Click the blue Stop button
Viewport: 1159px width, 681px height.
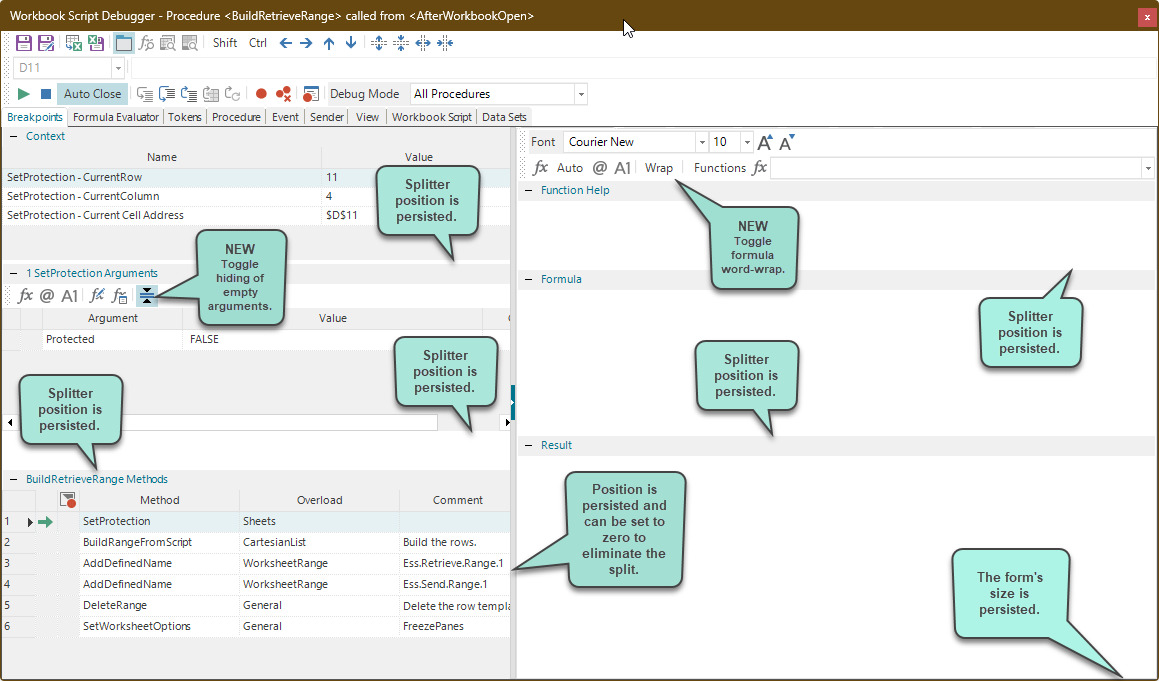coord(46,94)
